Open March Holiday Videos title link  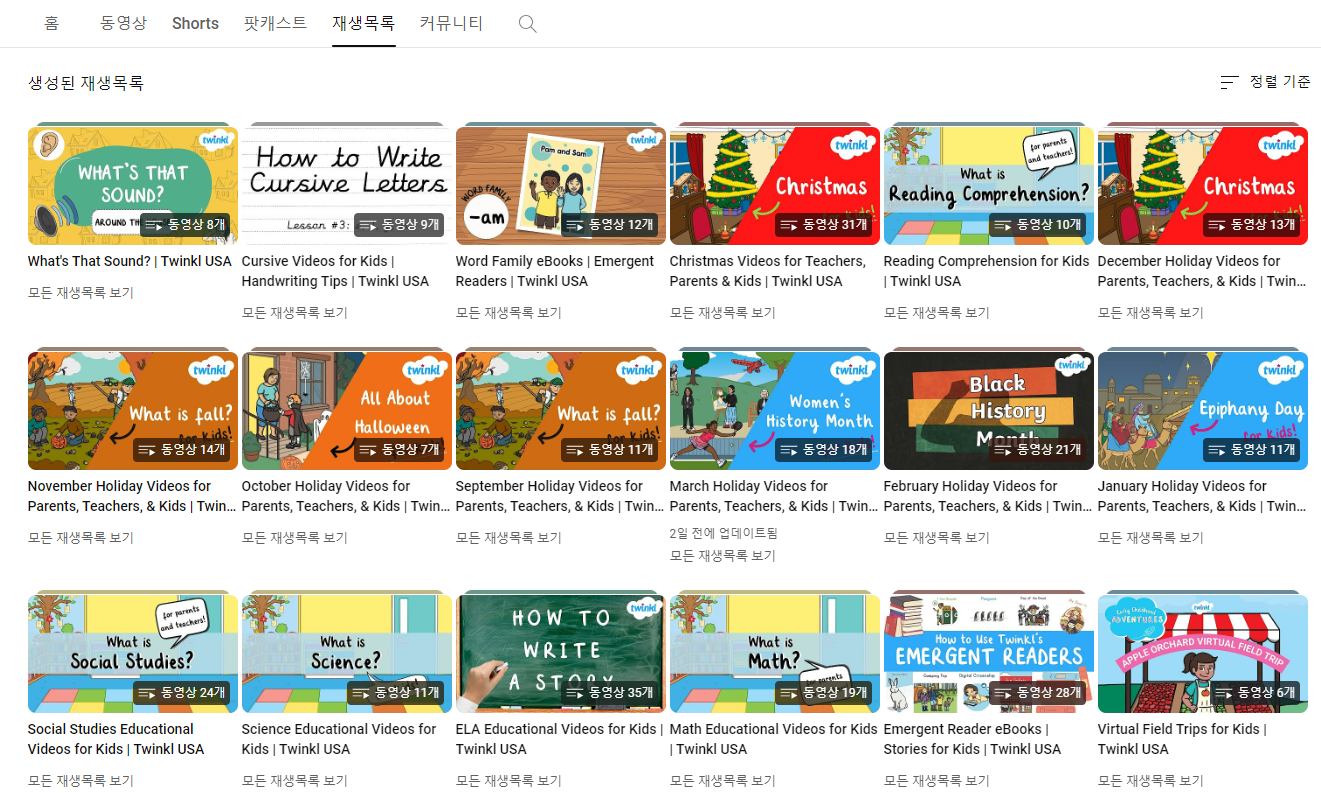point(775,496)
